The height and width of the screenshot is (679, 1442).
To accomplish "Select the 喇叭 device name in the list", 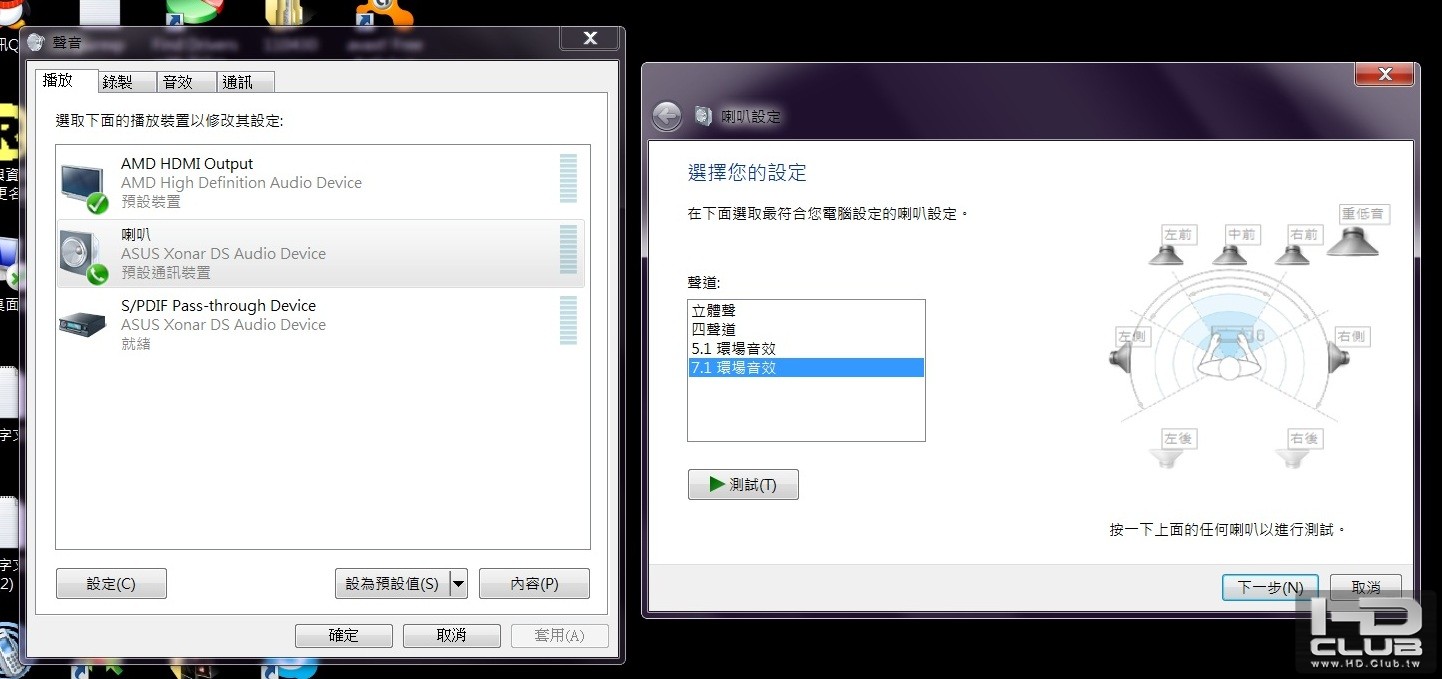I will coord(135,235).
